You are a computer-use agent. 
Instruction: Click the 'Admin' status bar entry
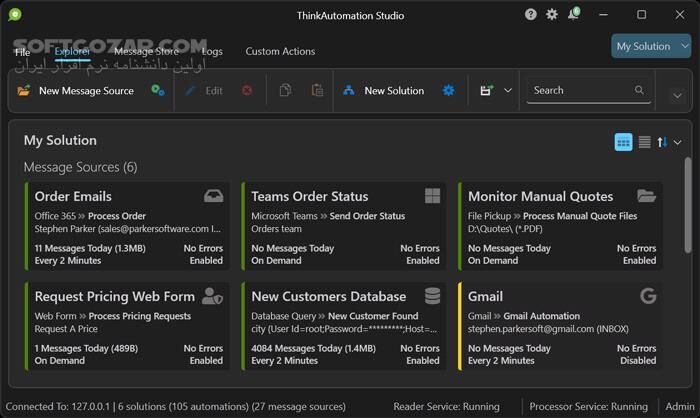click(679, 406)
